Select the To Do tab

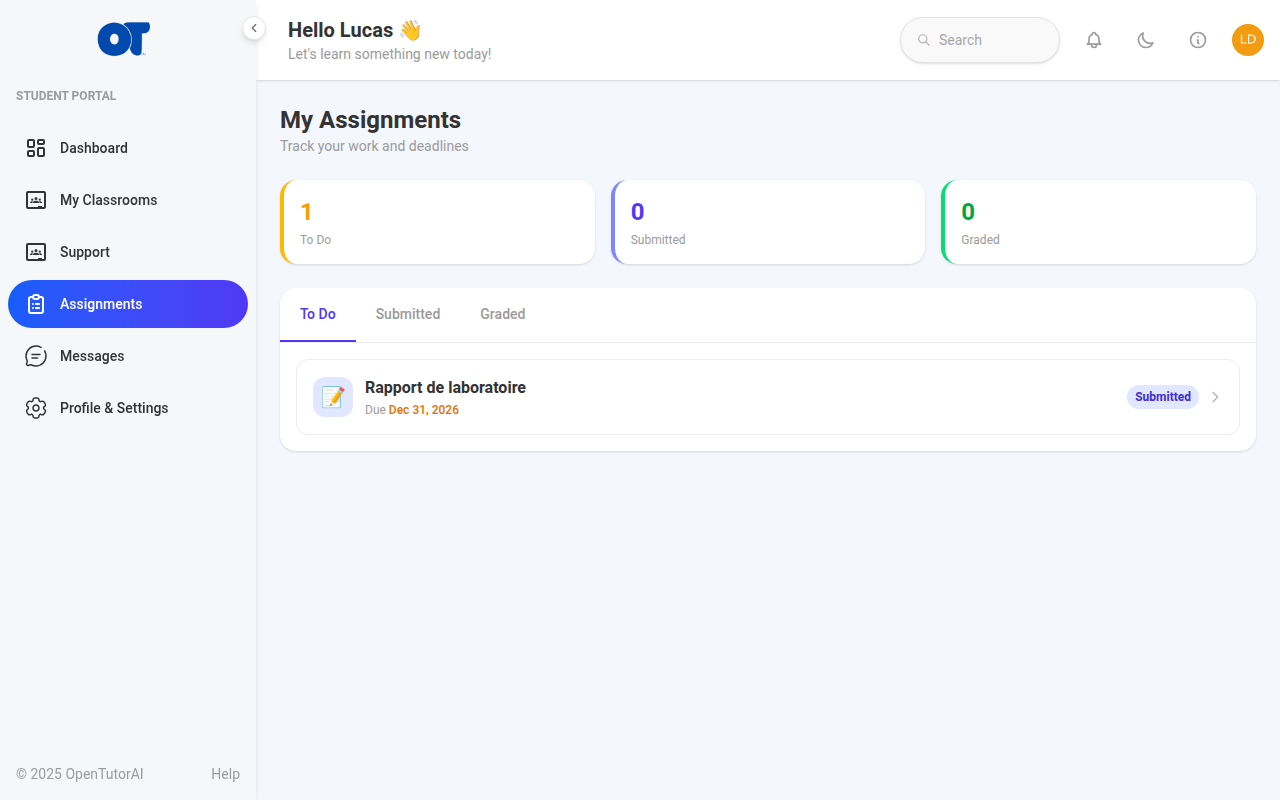(x=318, y=314)
